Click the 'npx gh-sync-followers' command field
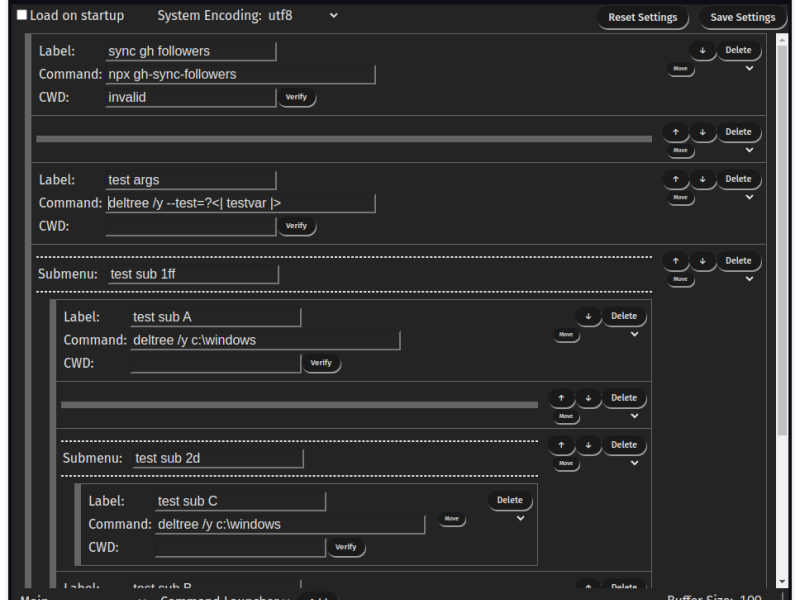Viewport: 800px width, 600px height. pos(240,74)
